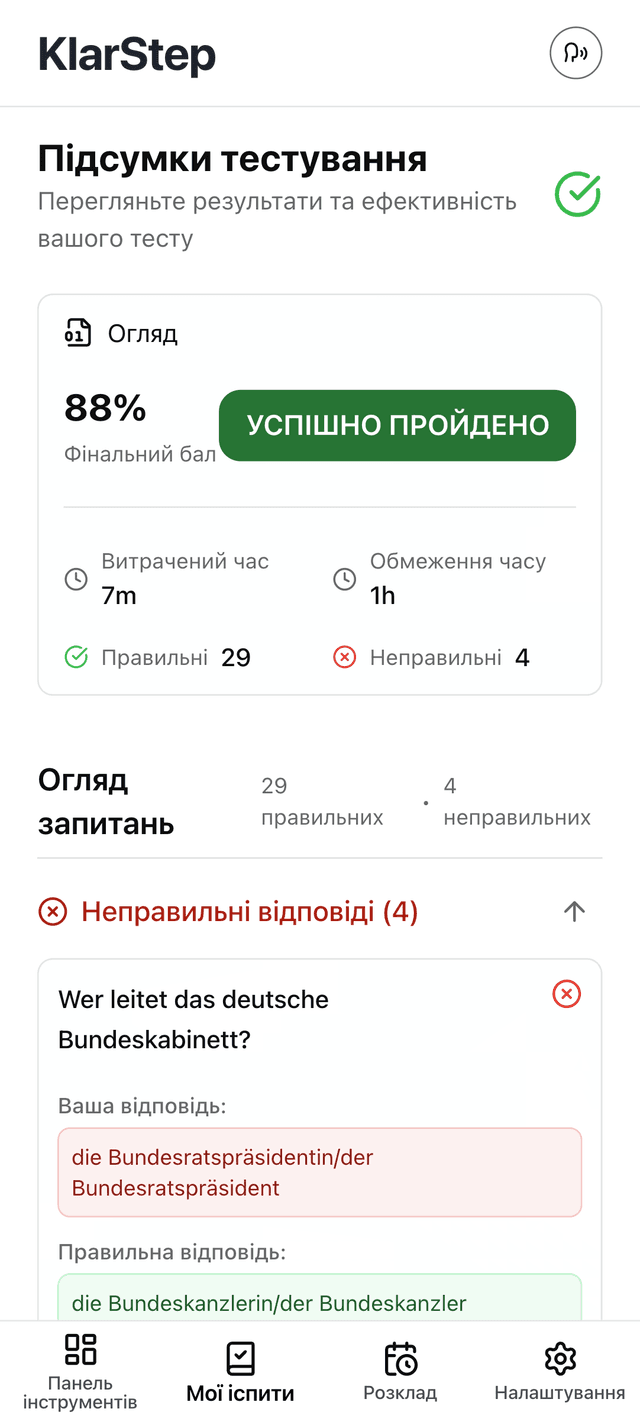Viewport: 640px width, 1421px height.
Task: Tap the audio narration icon in the header
Action: pyautogui.click(x=576, y=53)
